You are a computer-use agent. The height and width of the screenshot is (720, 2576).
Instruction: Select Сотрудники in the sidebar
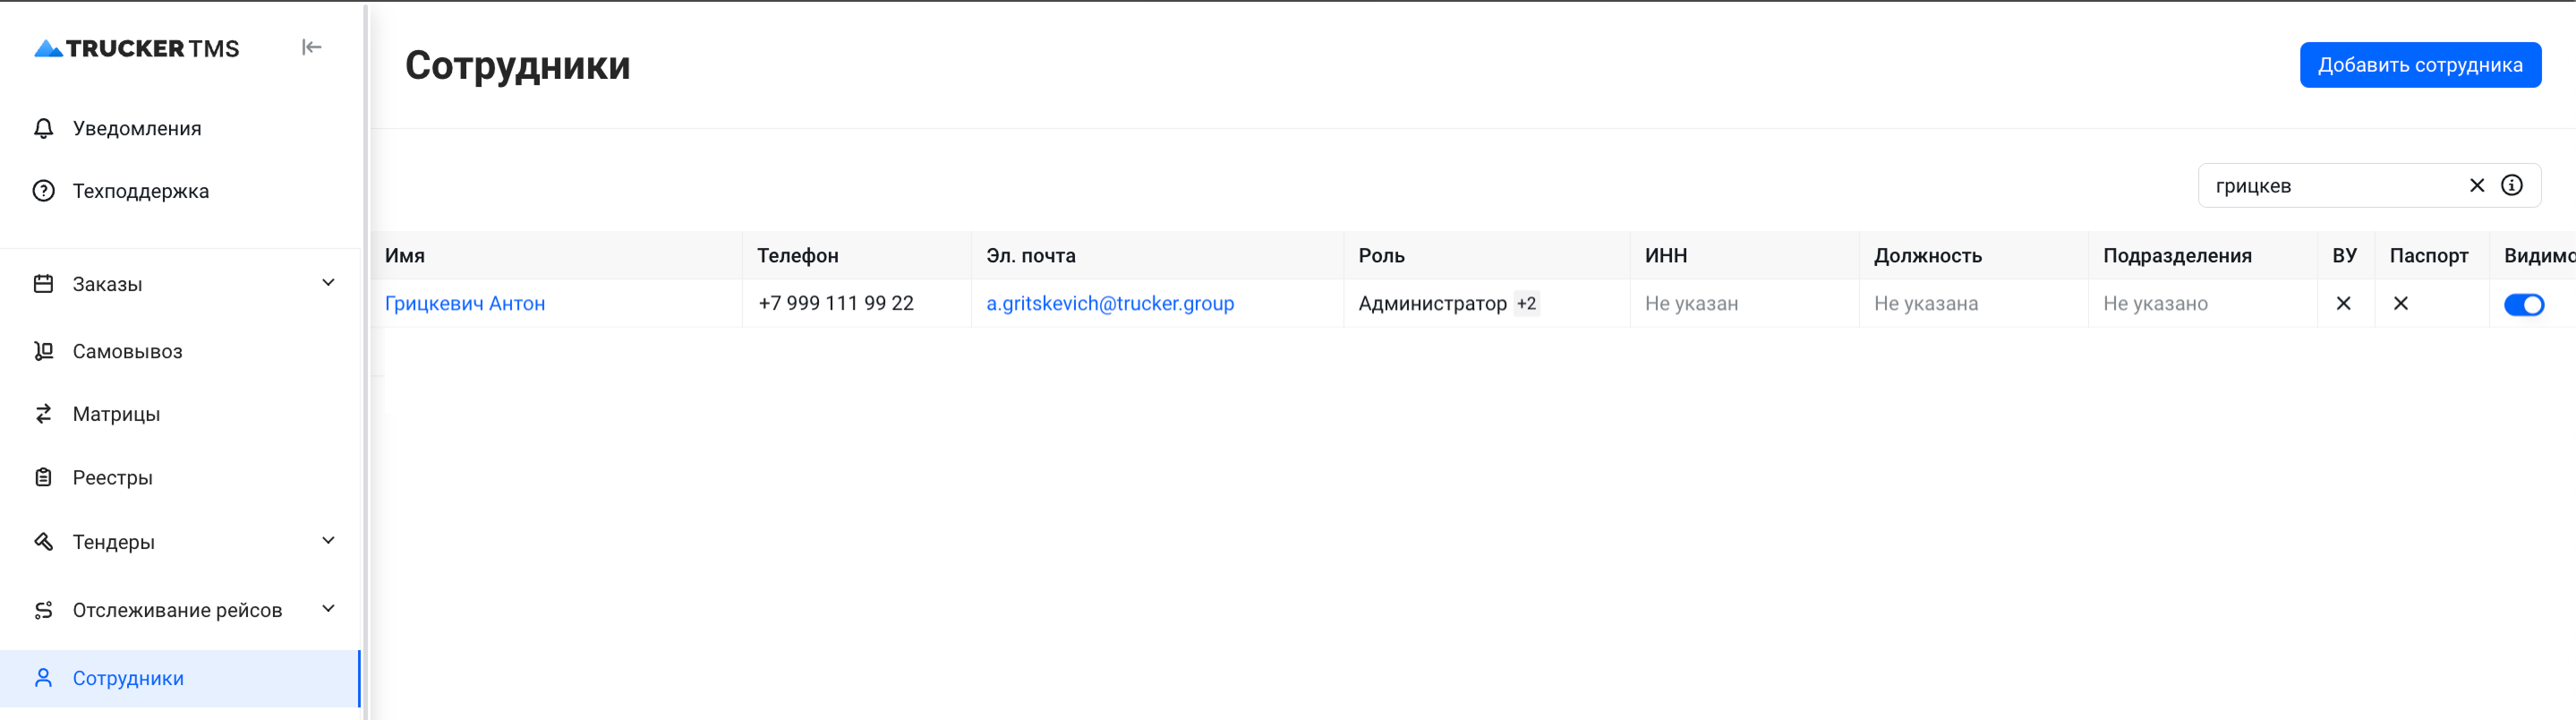tap(180, 678)
